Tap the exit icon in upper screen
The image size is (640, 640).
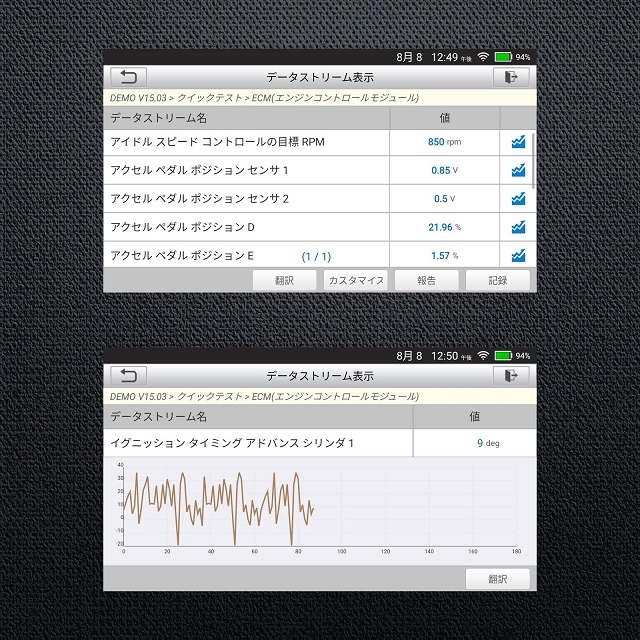pos(511,77)
